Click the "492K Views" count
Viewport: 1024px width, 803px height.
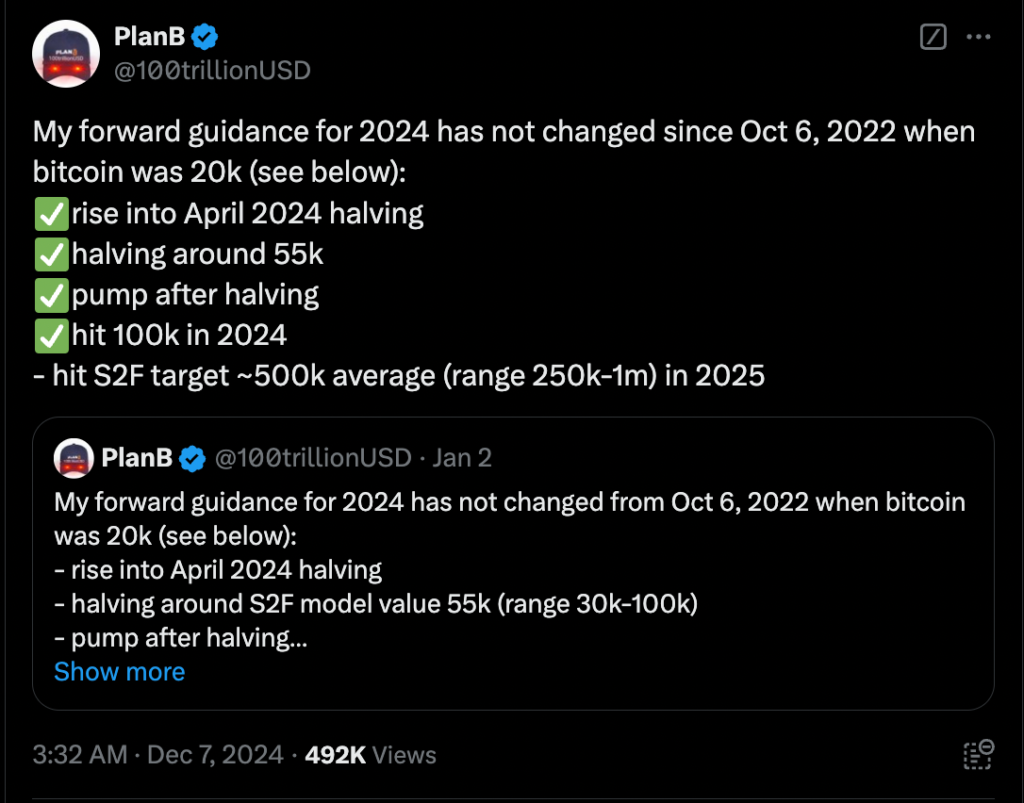point(370,754)
